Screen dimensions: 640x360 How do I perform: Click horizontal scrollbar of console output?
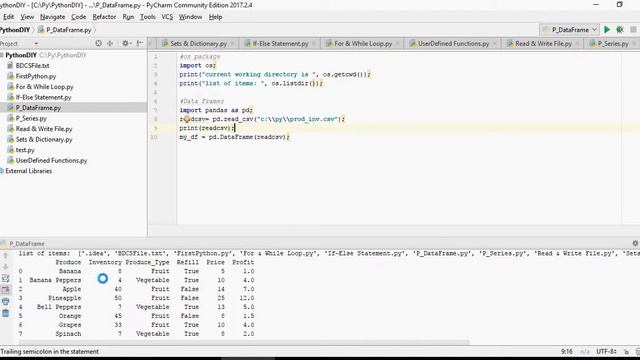pos(244,342)
